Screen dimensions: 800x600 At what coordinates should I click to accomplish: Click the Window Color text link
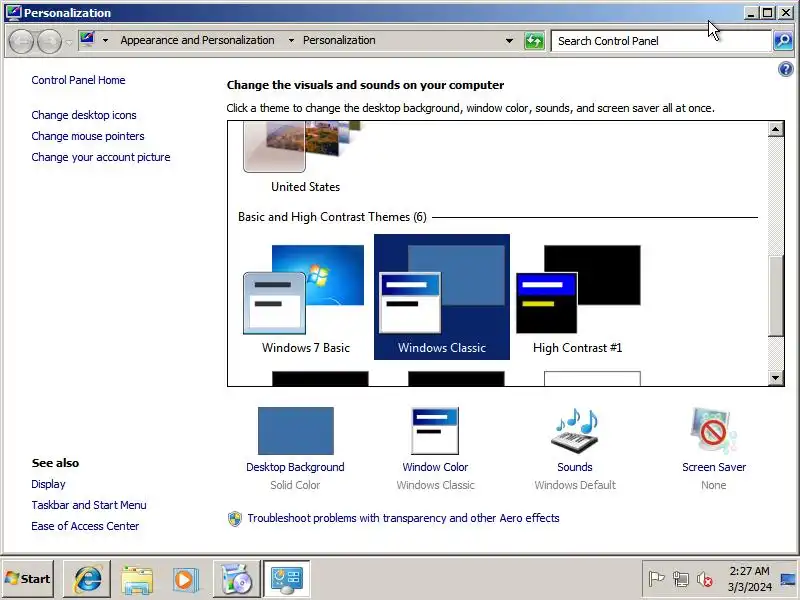[435, 467]
